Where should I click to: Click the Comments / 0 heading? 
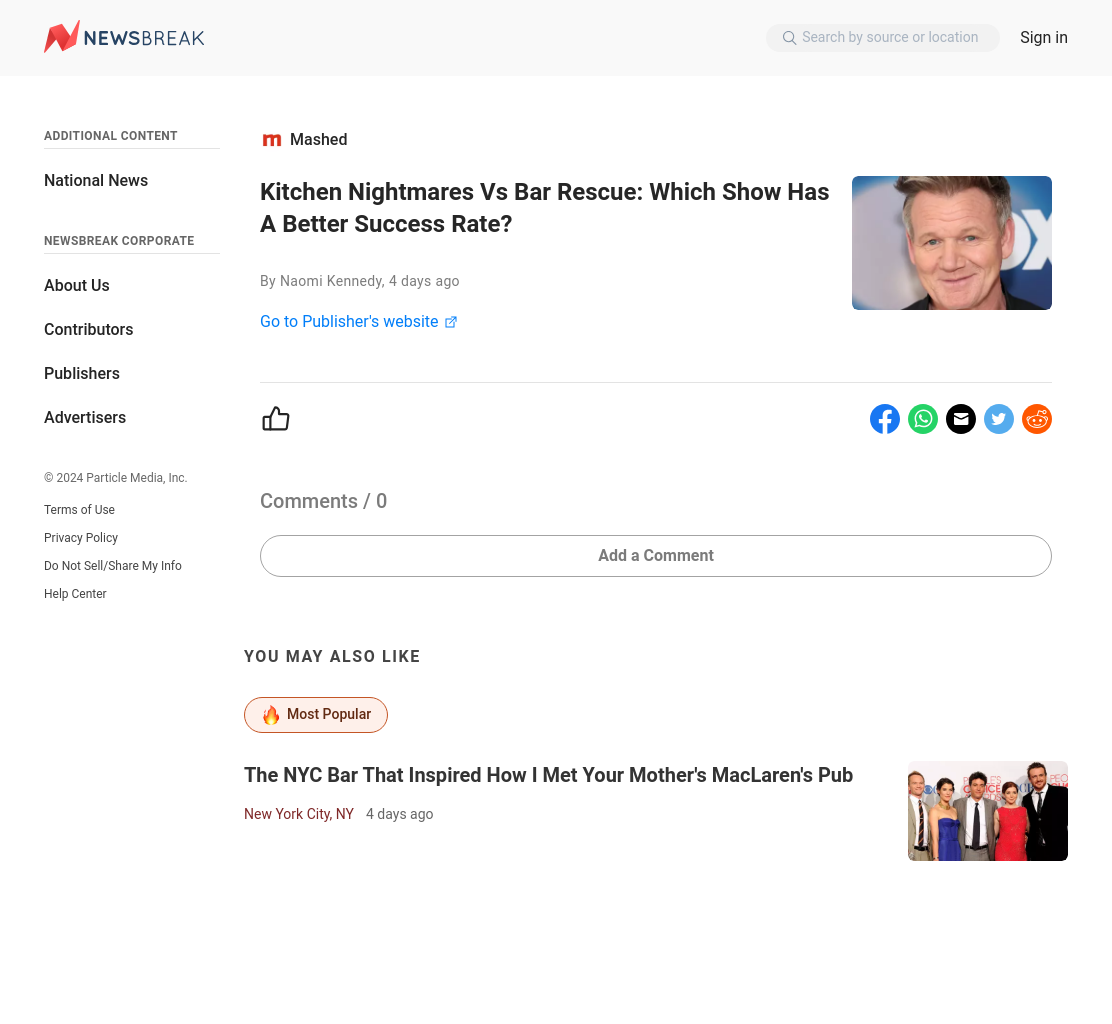[x=323, y=501]
